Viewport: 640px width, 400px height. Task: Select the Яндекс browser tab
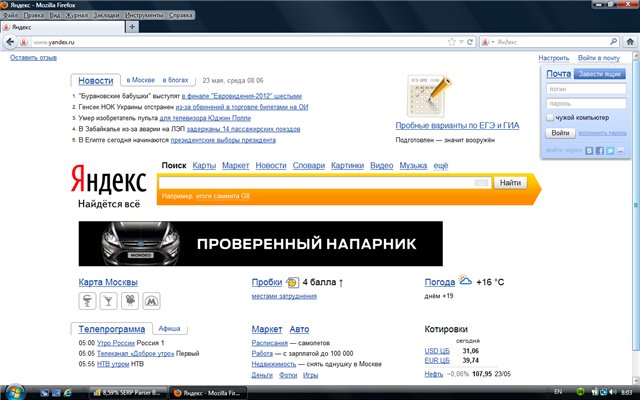tap(62, 27)
